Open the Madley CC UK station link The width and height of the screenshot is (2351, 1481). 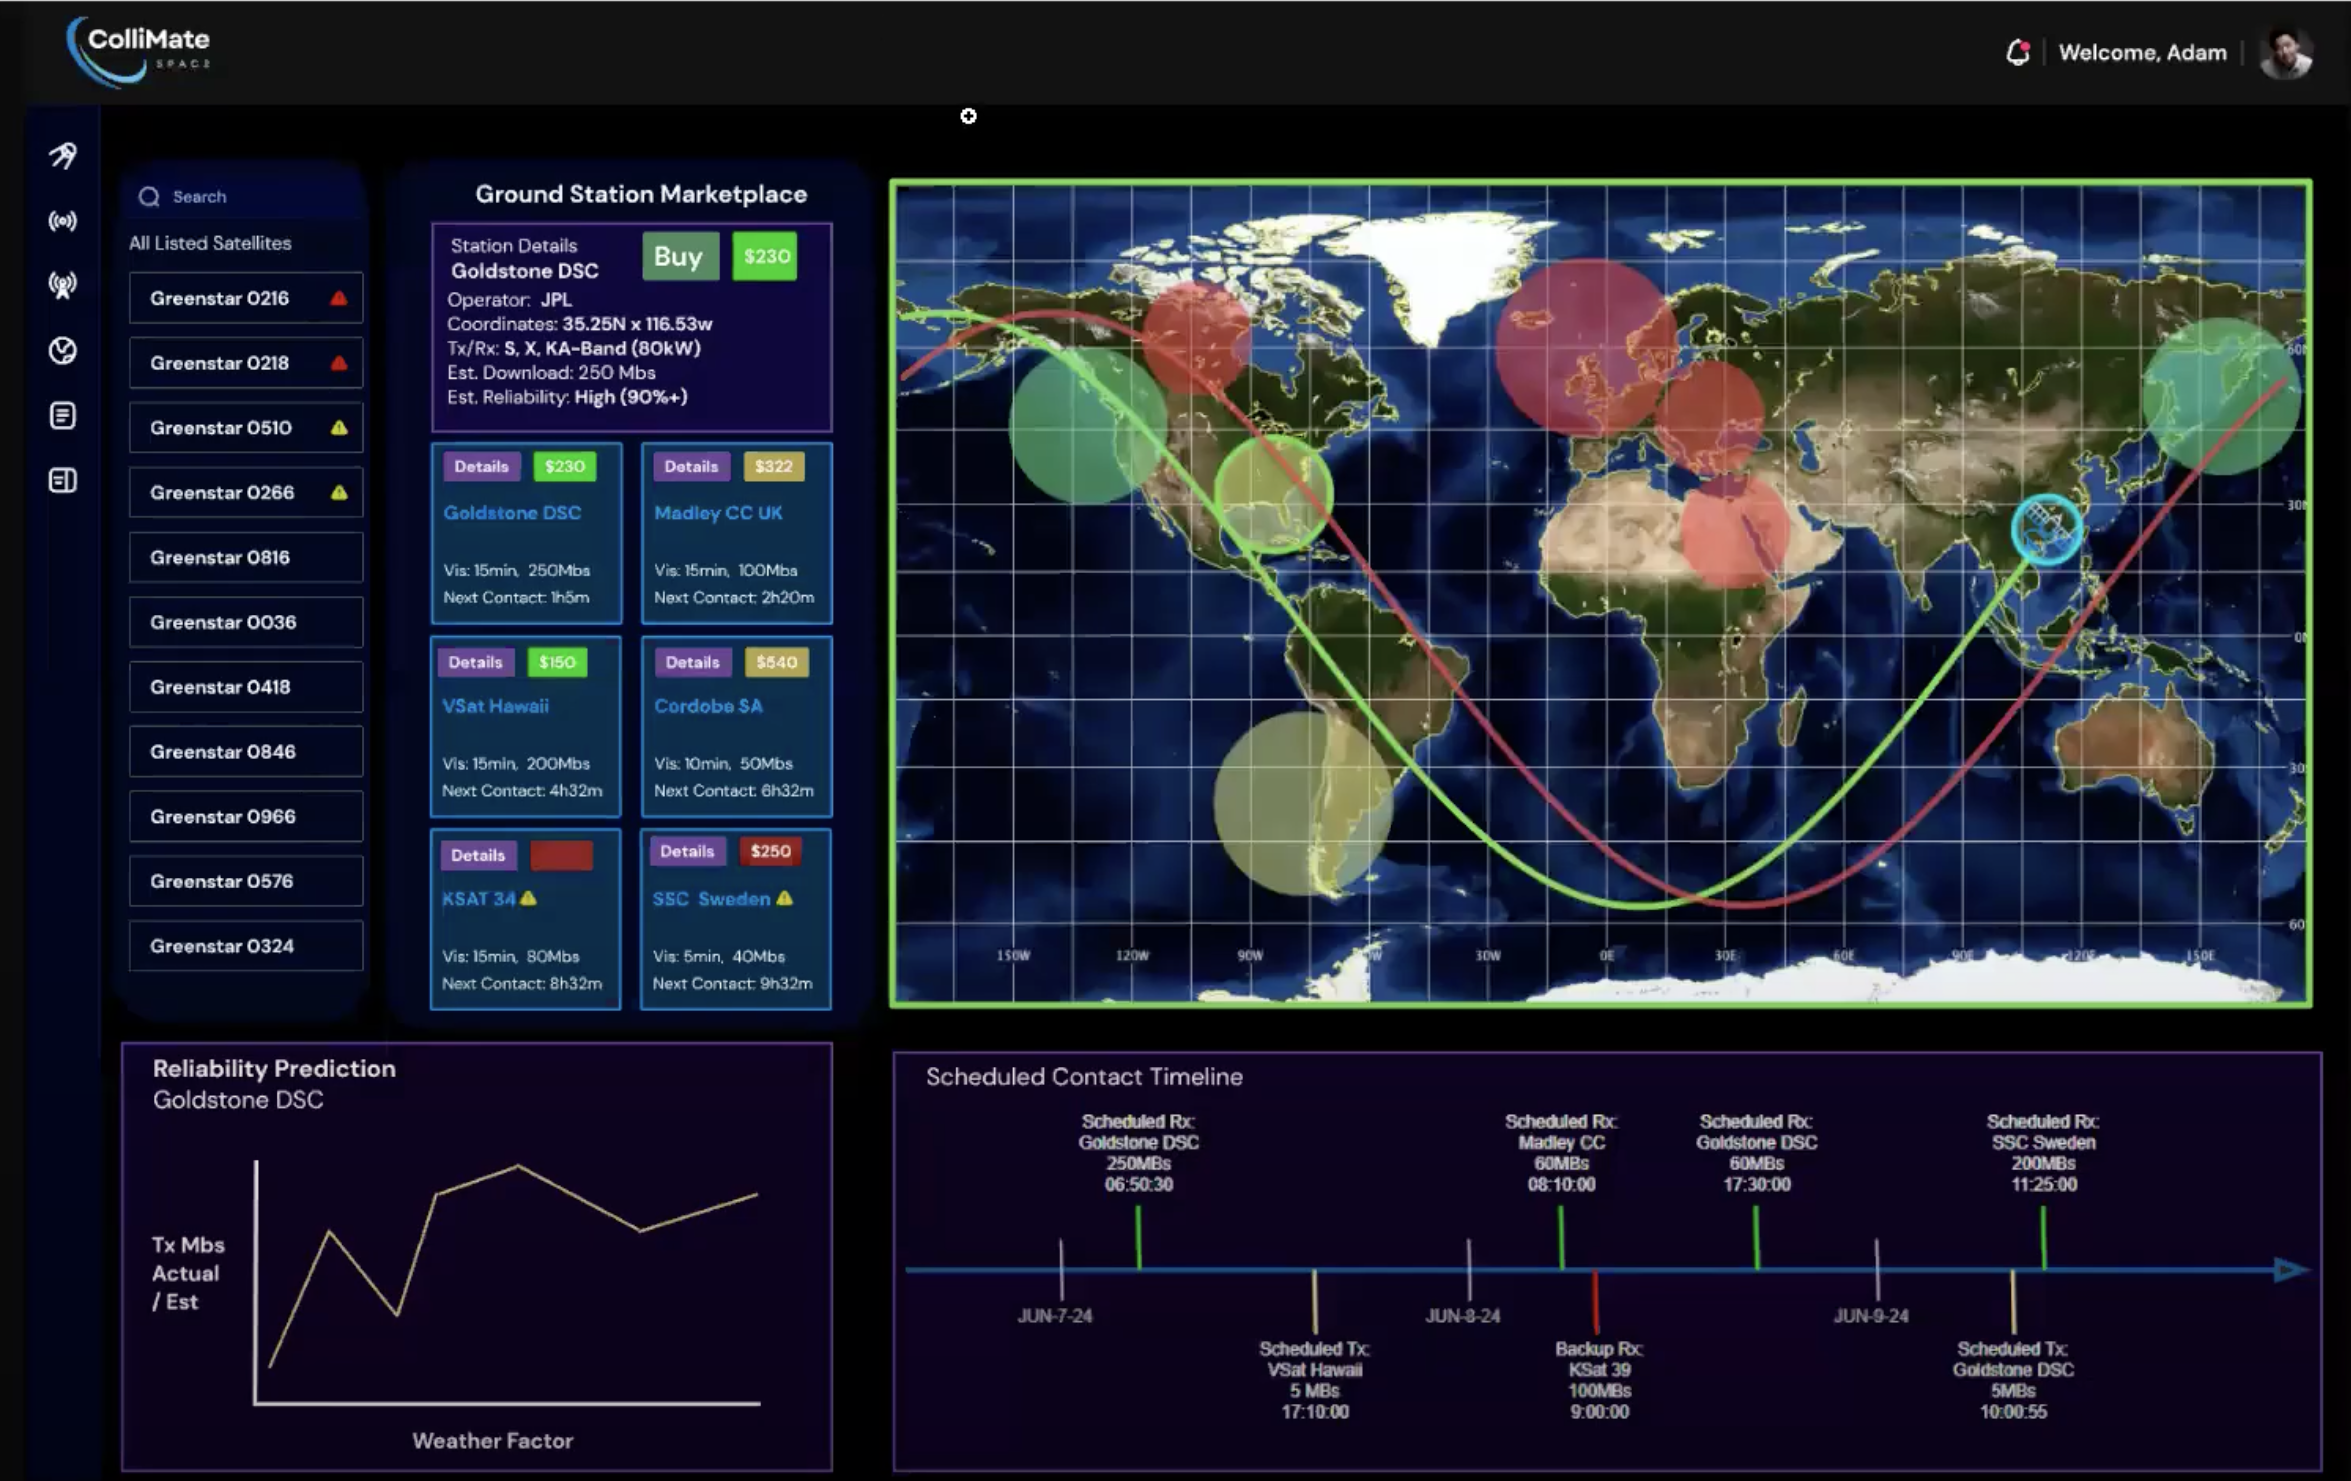718,513
